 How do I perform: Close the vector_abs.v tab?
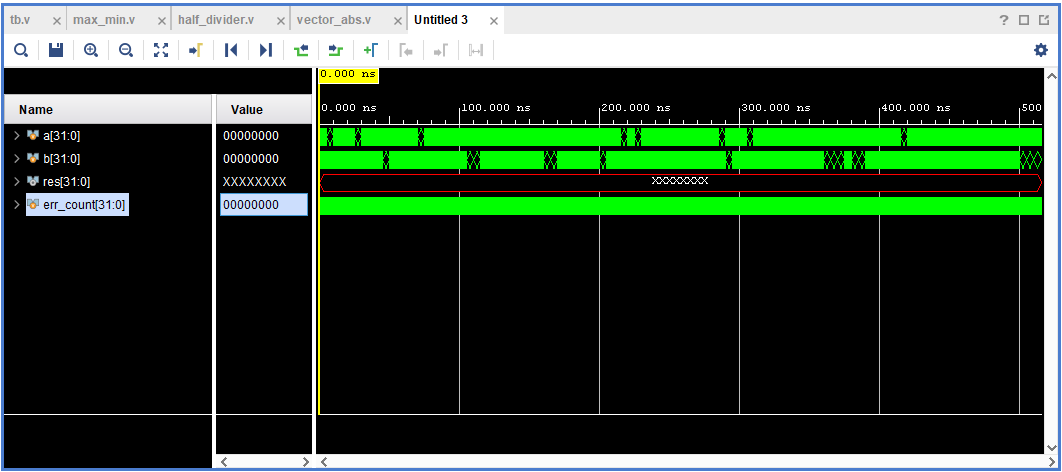coord(398,21)
